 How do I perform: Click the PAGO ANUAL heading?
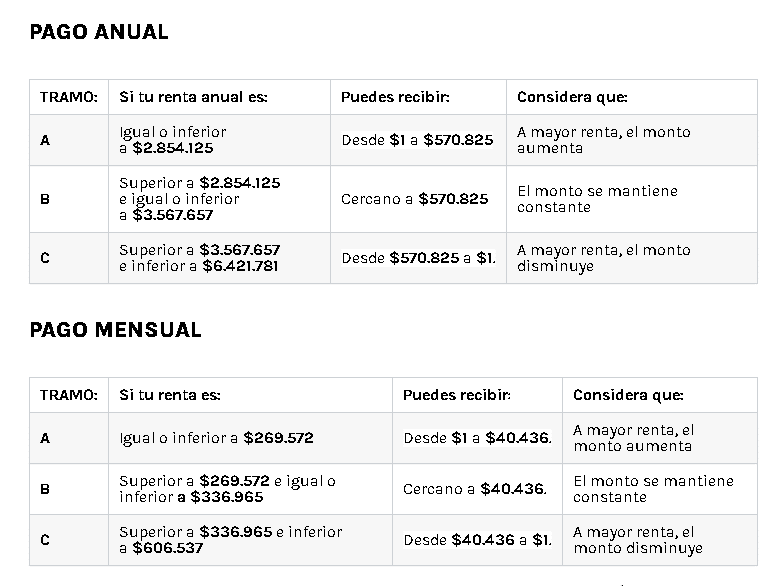pyautogui.click(x=99, y=32)
